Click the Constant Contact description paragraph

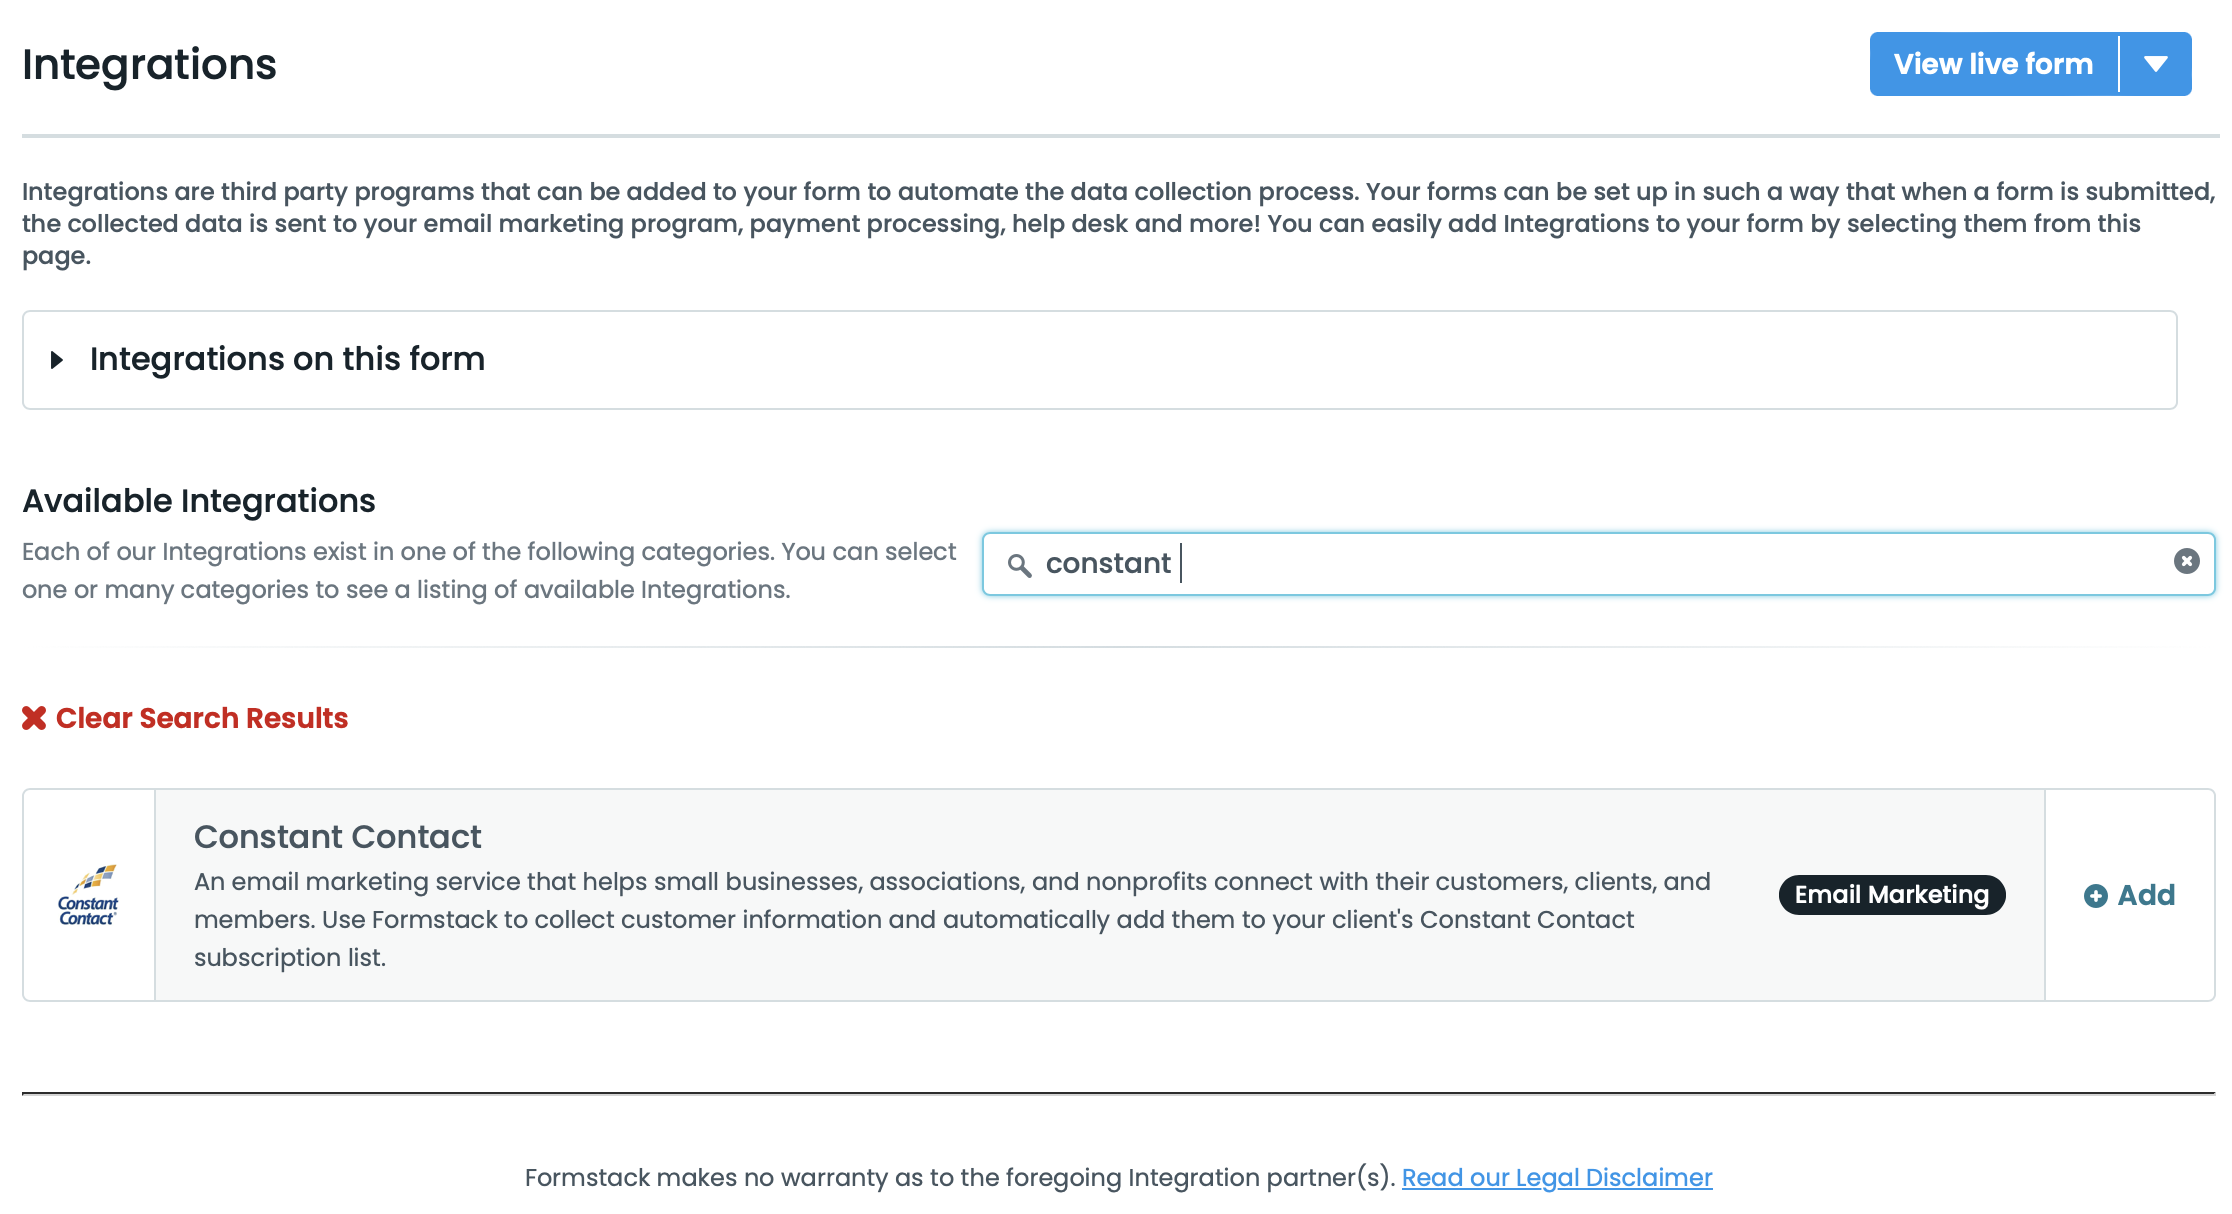coord(950,919)
